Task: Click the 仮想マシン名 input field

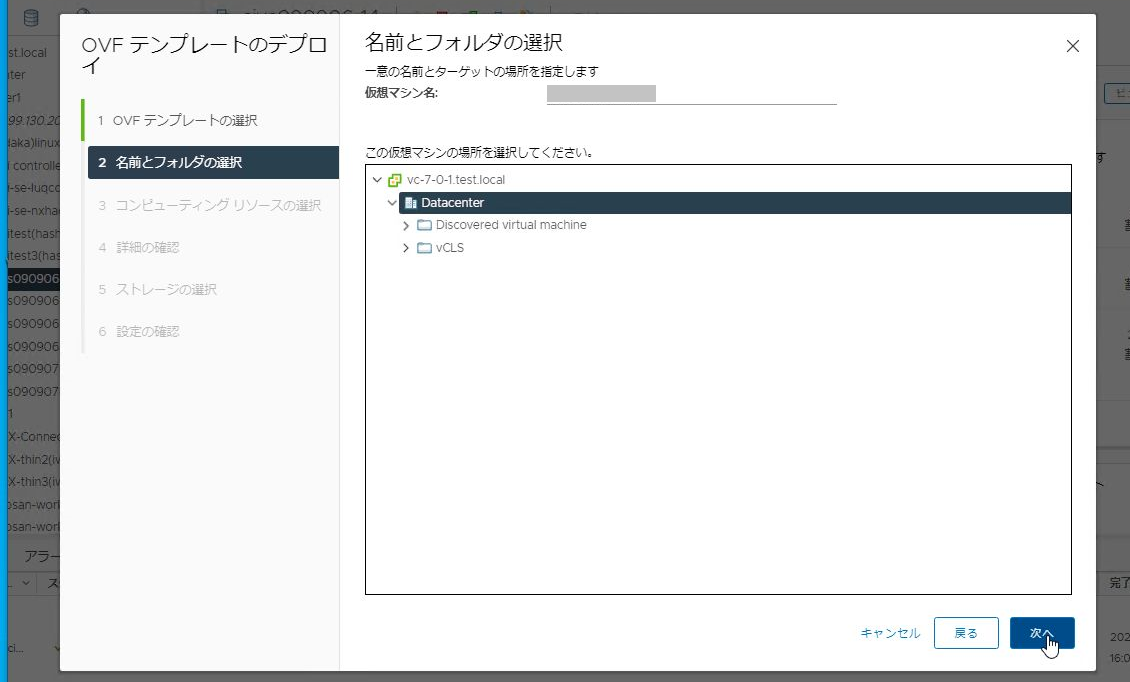Action: (x=691, y=94)
